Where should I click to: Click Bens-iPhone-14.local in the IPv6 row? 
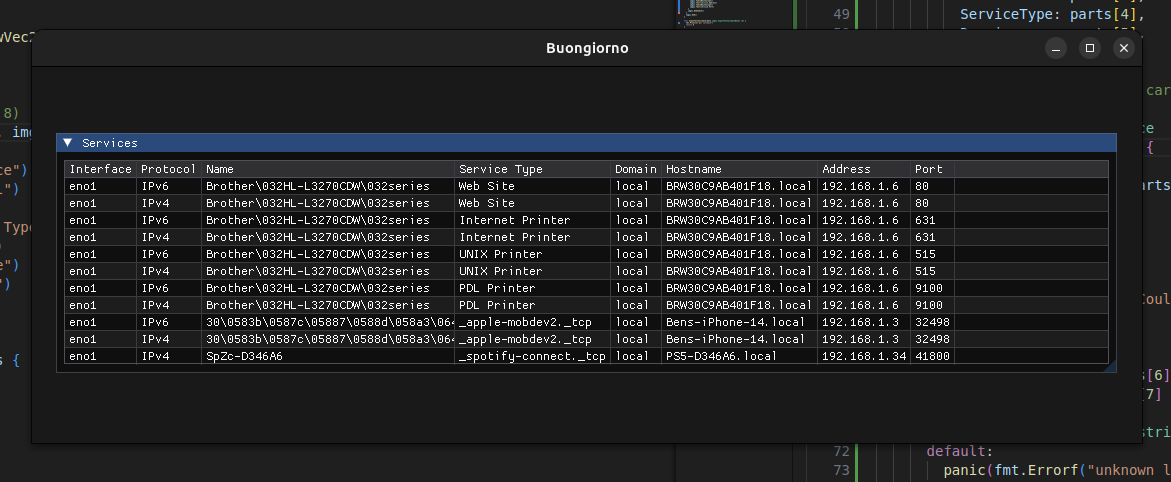pyautogui.click(x=736, y=322)
